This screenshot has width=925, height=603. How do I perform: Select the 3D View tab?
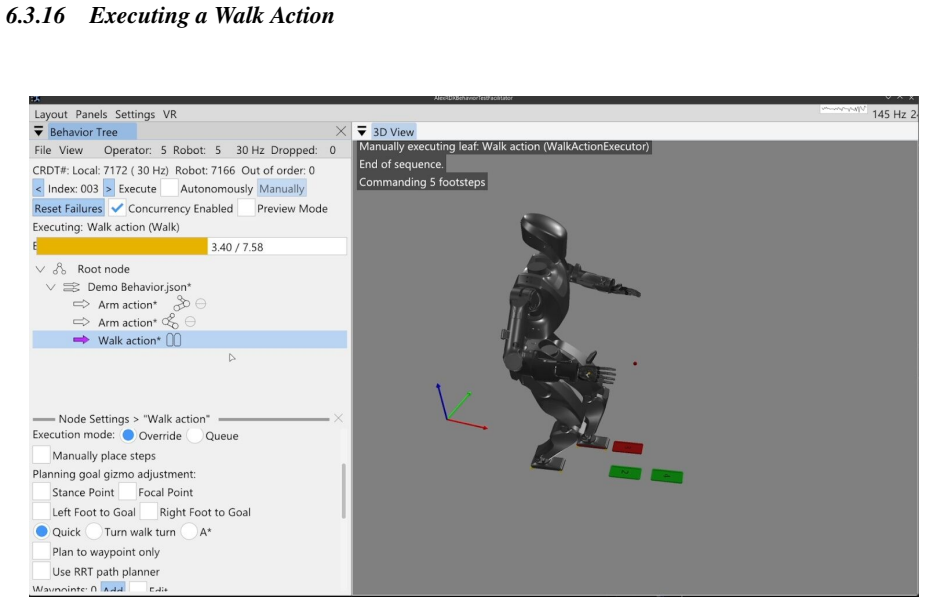tap(393, 132)
